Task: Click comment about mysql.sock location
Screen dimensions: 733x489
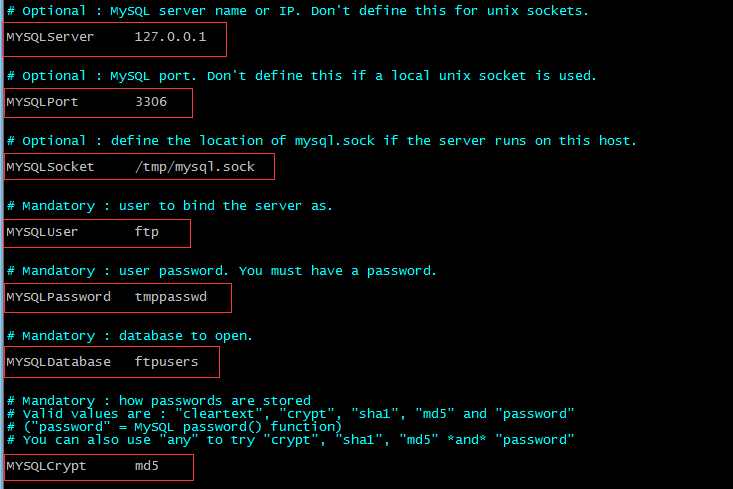Action: point(322,141)
